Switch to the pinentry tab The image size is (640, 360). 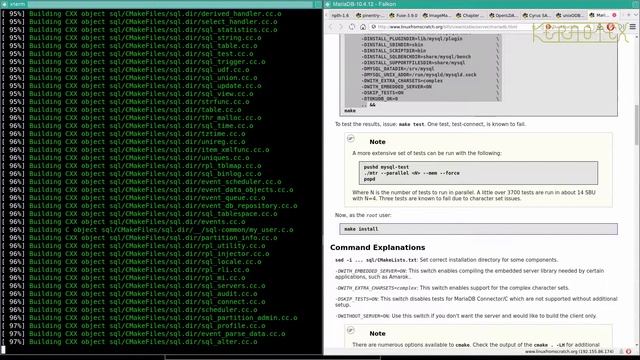pyautogui.click(x=369, y=15)
